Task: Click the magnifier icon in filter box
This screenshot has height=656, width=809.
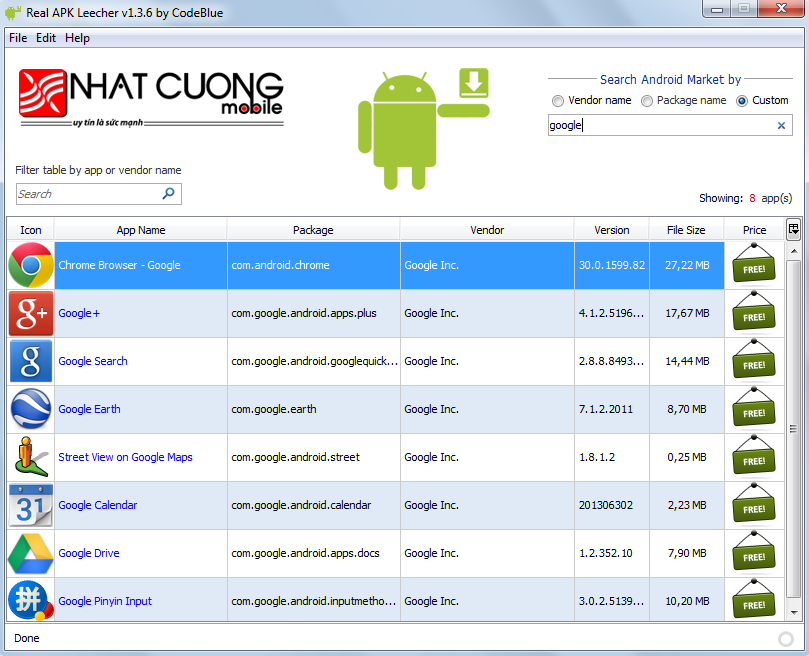Action: [168, 194]
